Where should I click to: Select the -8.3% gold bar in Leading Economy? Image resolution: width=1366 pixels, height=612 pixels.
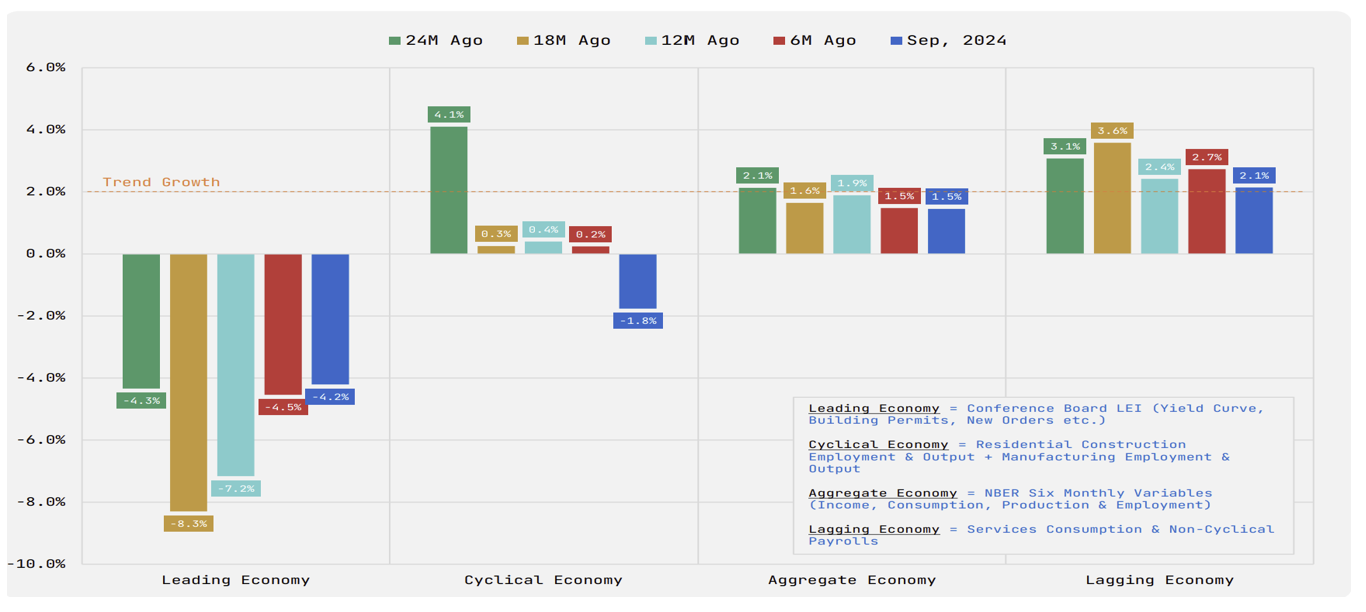188,382
